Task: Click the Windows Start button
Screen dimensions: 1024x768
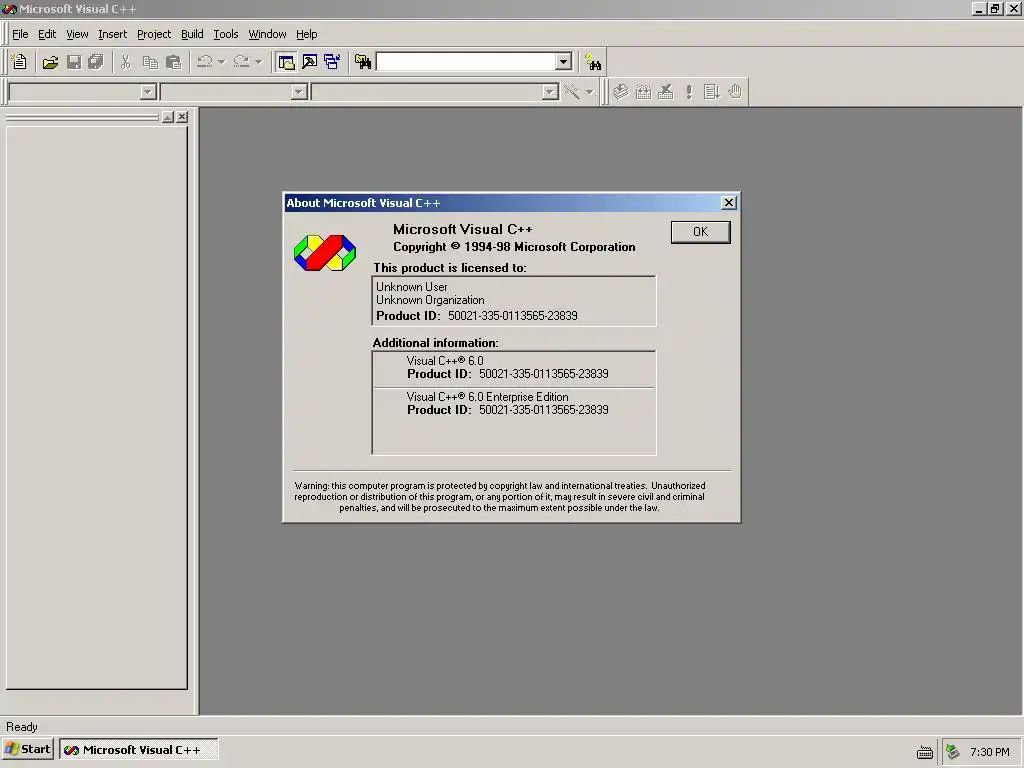Action: point(27,750)
